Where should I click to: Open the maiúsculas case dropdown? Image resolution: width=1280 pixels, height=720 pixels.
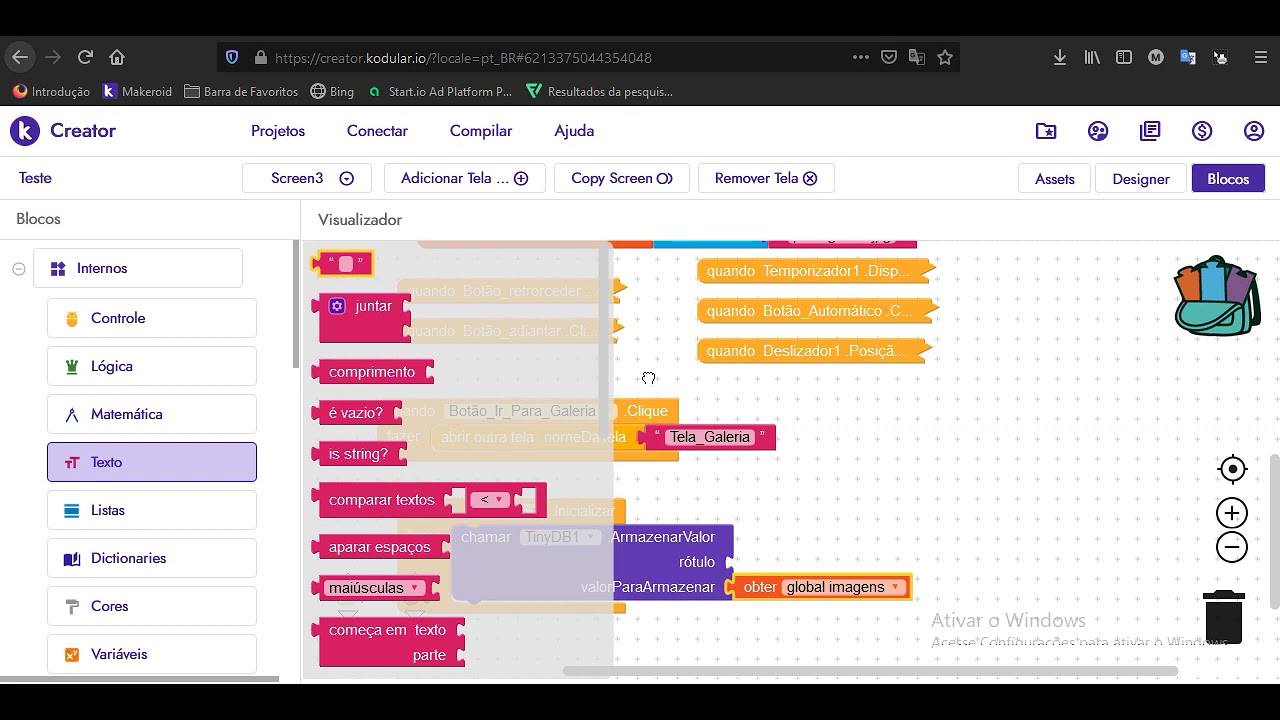coord(374,588)
